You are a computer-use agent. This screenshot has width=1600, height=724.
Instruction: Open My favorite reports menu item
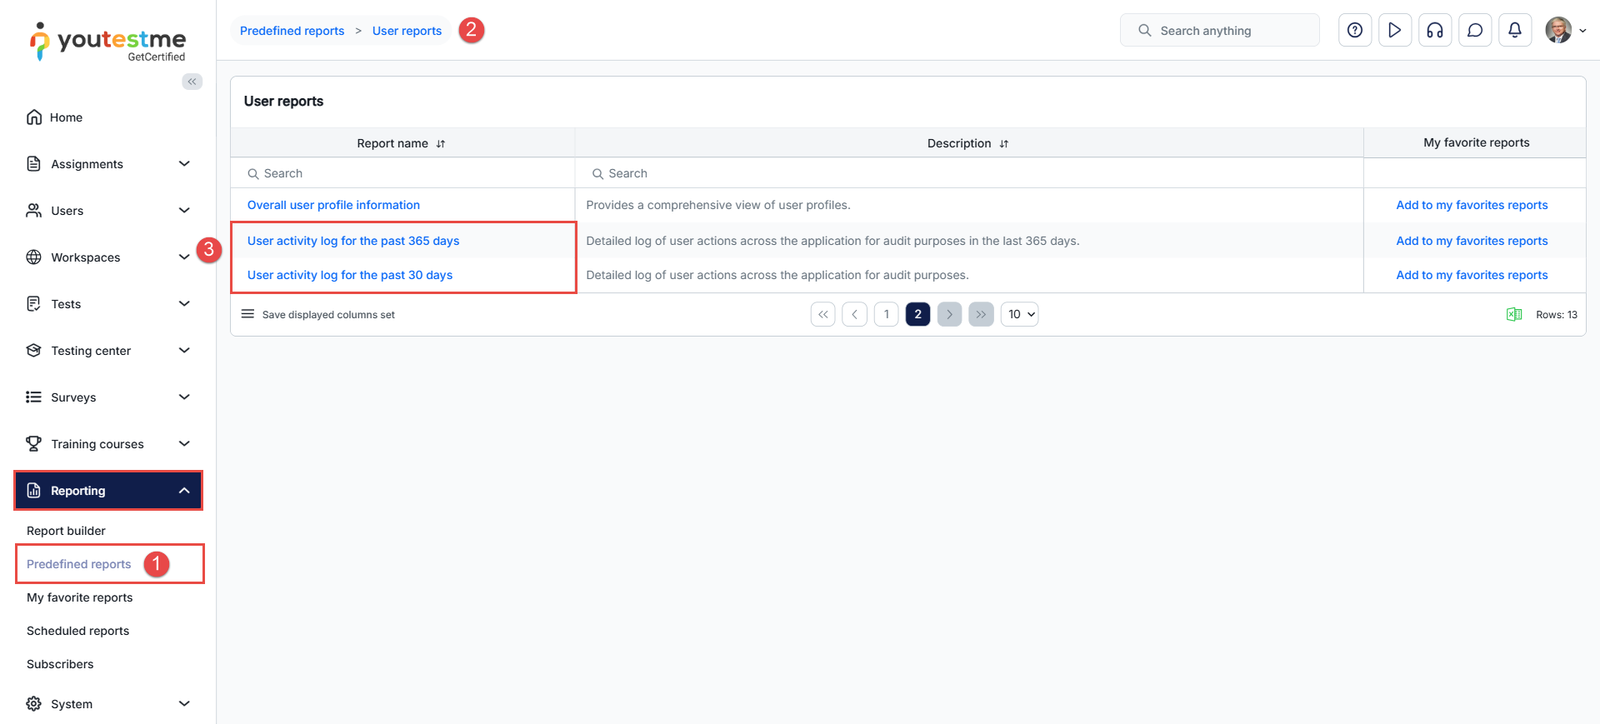(x=80, y=598)
